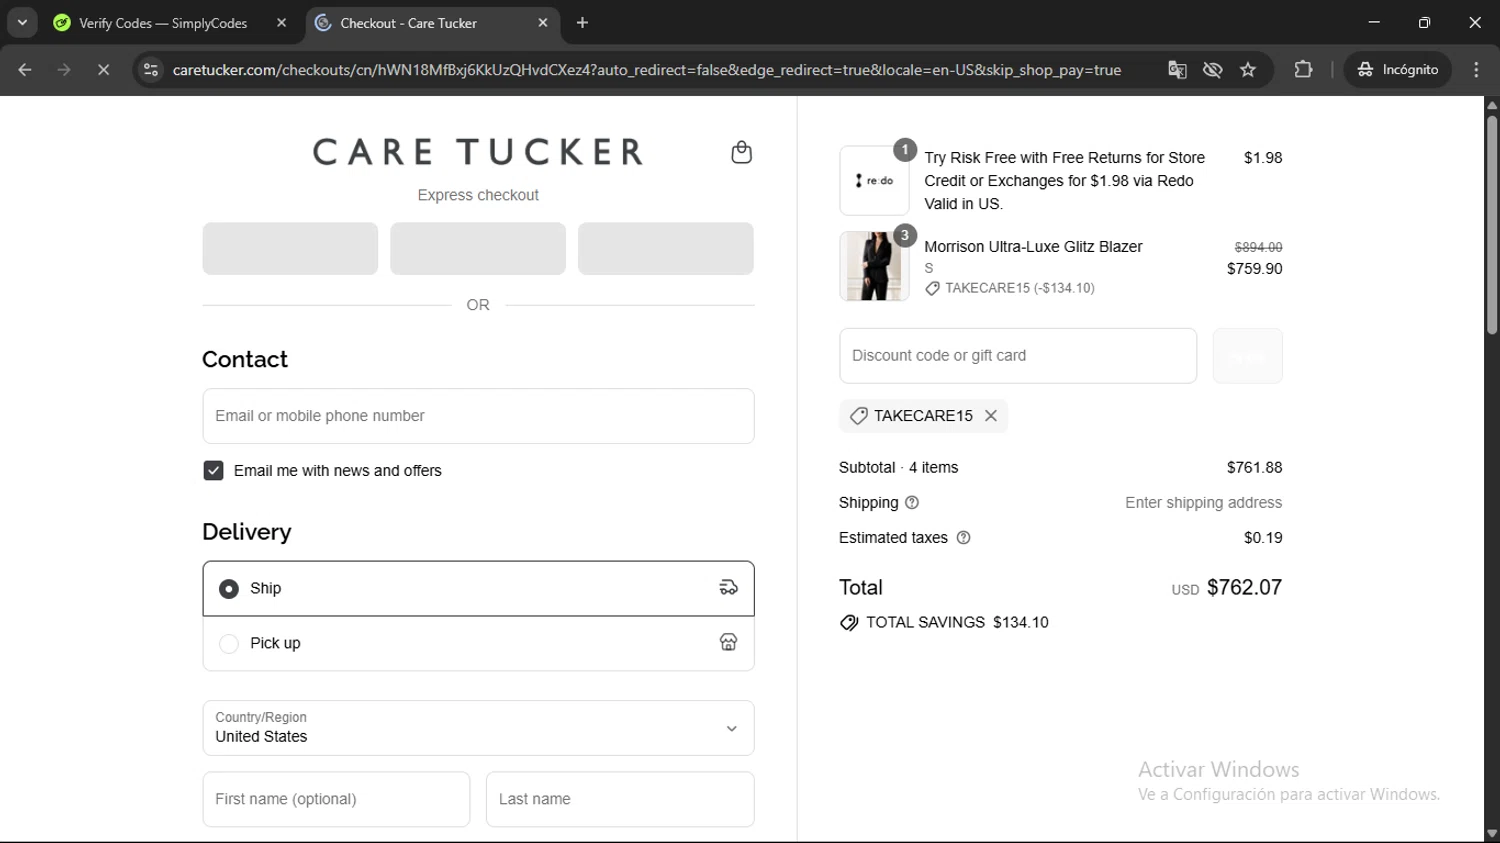Click the shipping truck icon
Viewport: 1500px width, 843px height.
(729, 588)
